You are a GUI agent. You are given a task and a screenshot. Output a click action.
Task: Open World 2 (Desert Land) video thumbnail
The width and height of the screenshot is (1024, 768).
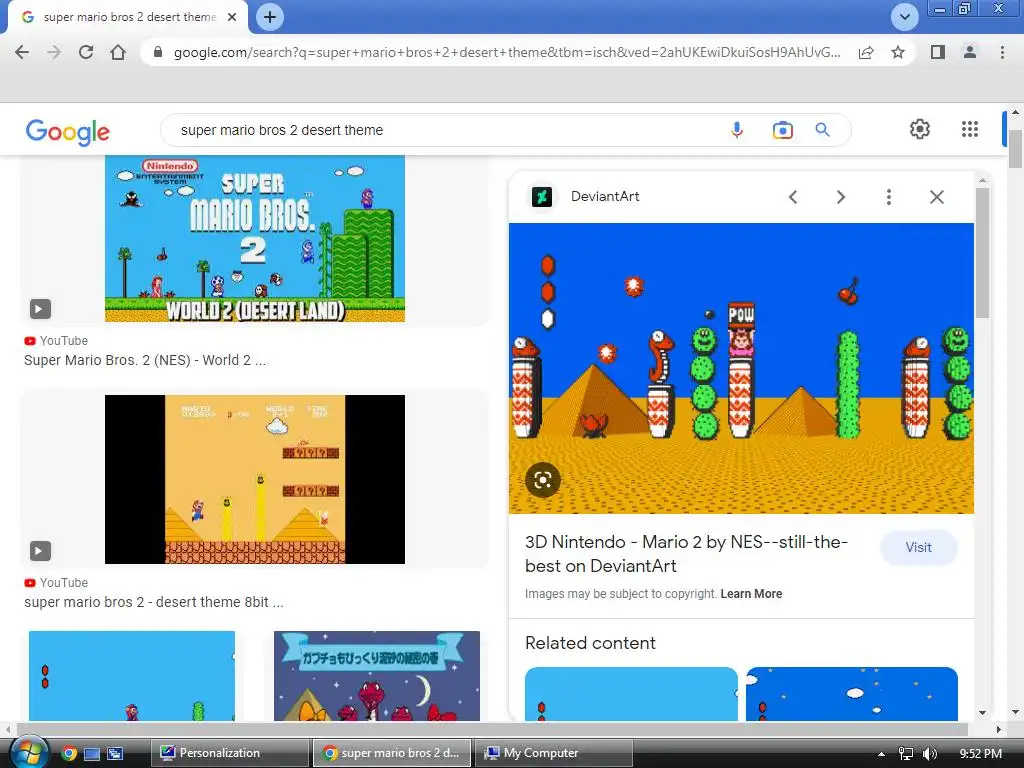click(255, 238)
